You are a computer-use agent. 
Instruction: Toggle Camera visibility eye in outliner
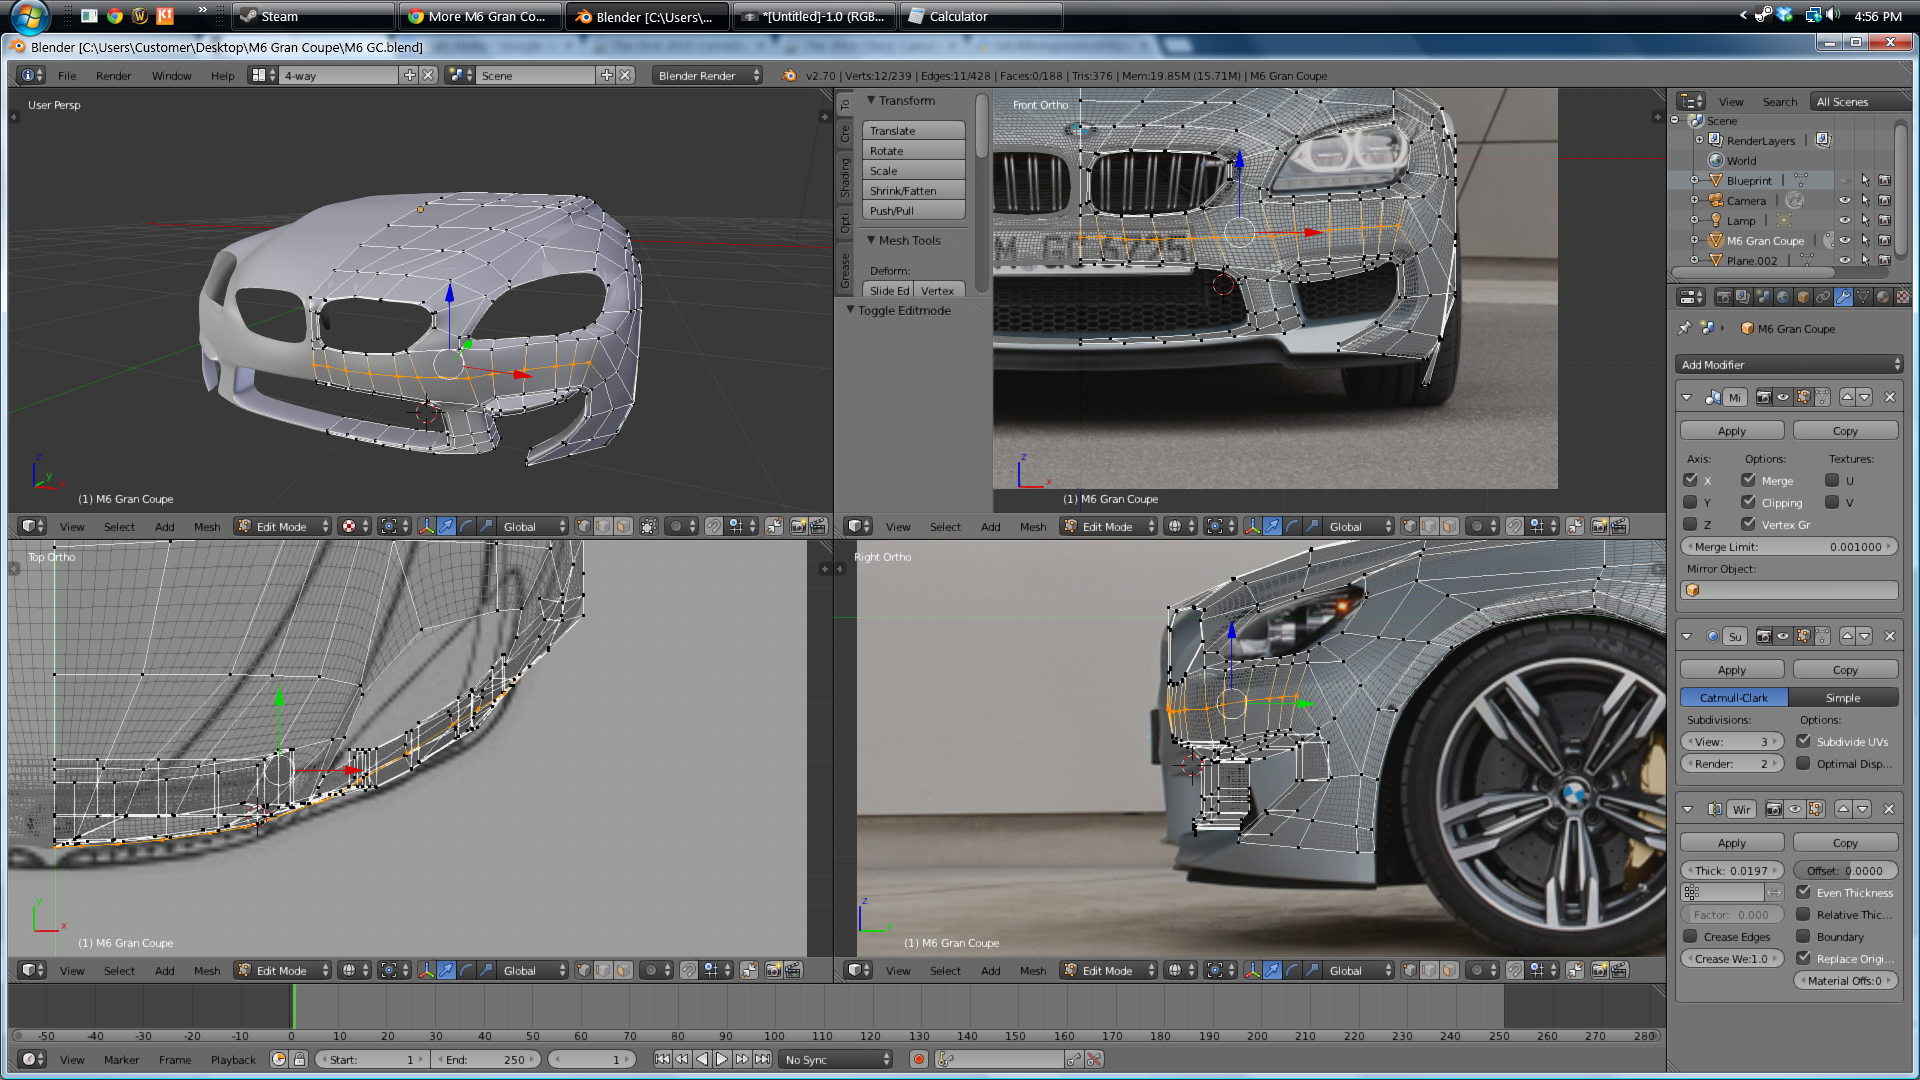(x=1845, y=200)
